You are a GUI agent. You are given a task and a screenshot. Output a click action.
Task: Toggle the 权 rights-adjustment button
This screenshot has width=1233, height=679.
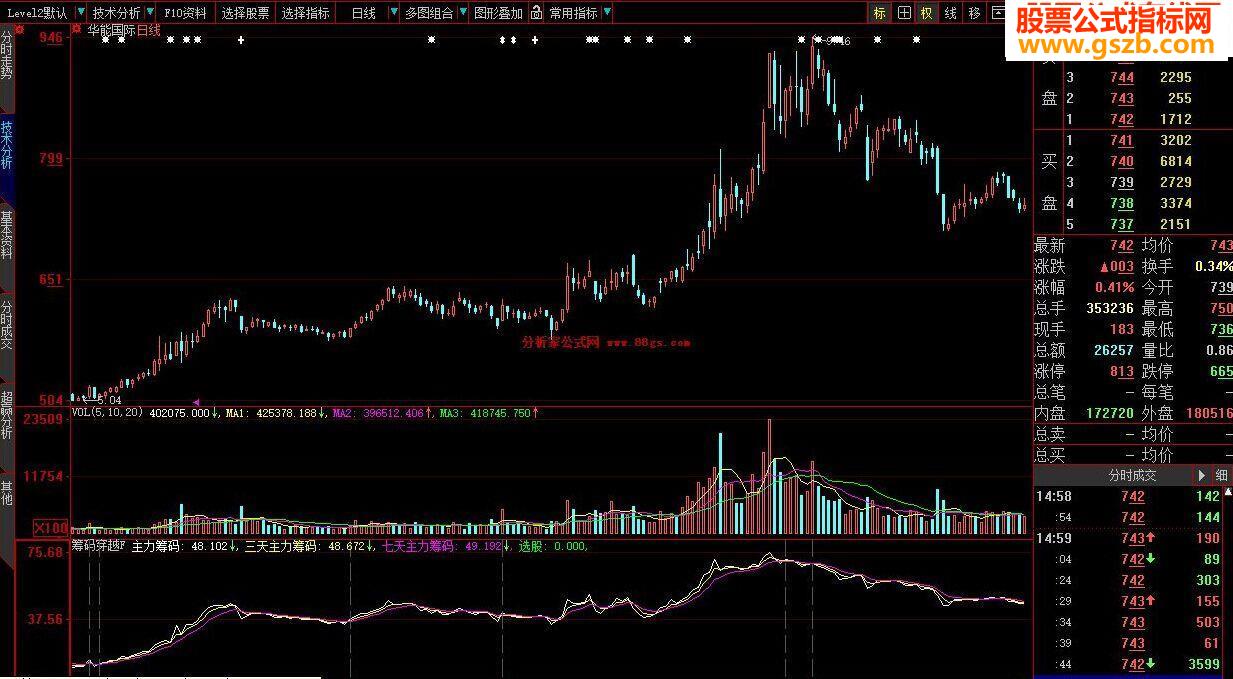(927, 13)
